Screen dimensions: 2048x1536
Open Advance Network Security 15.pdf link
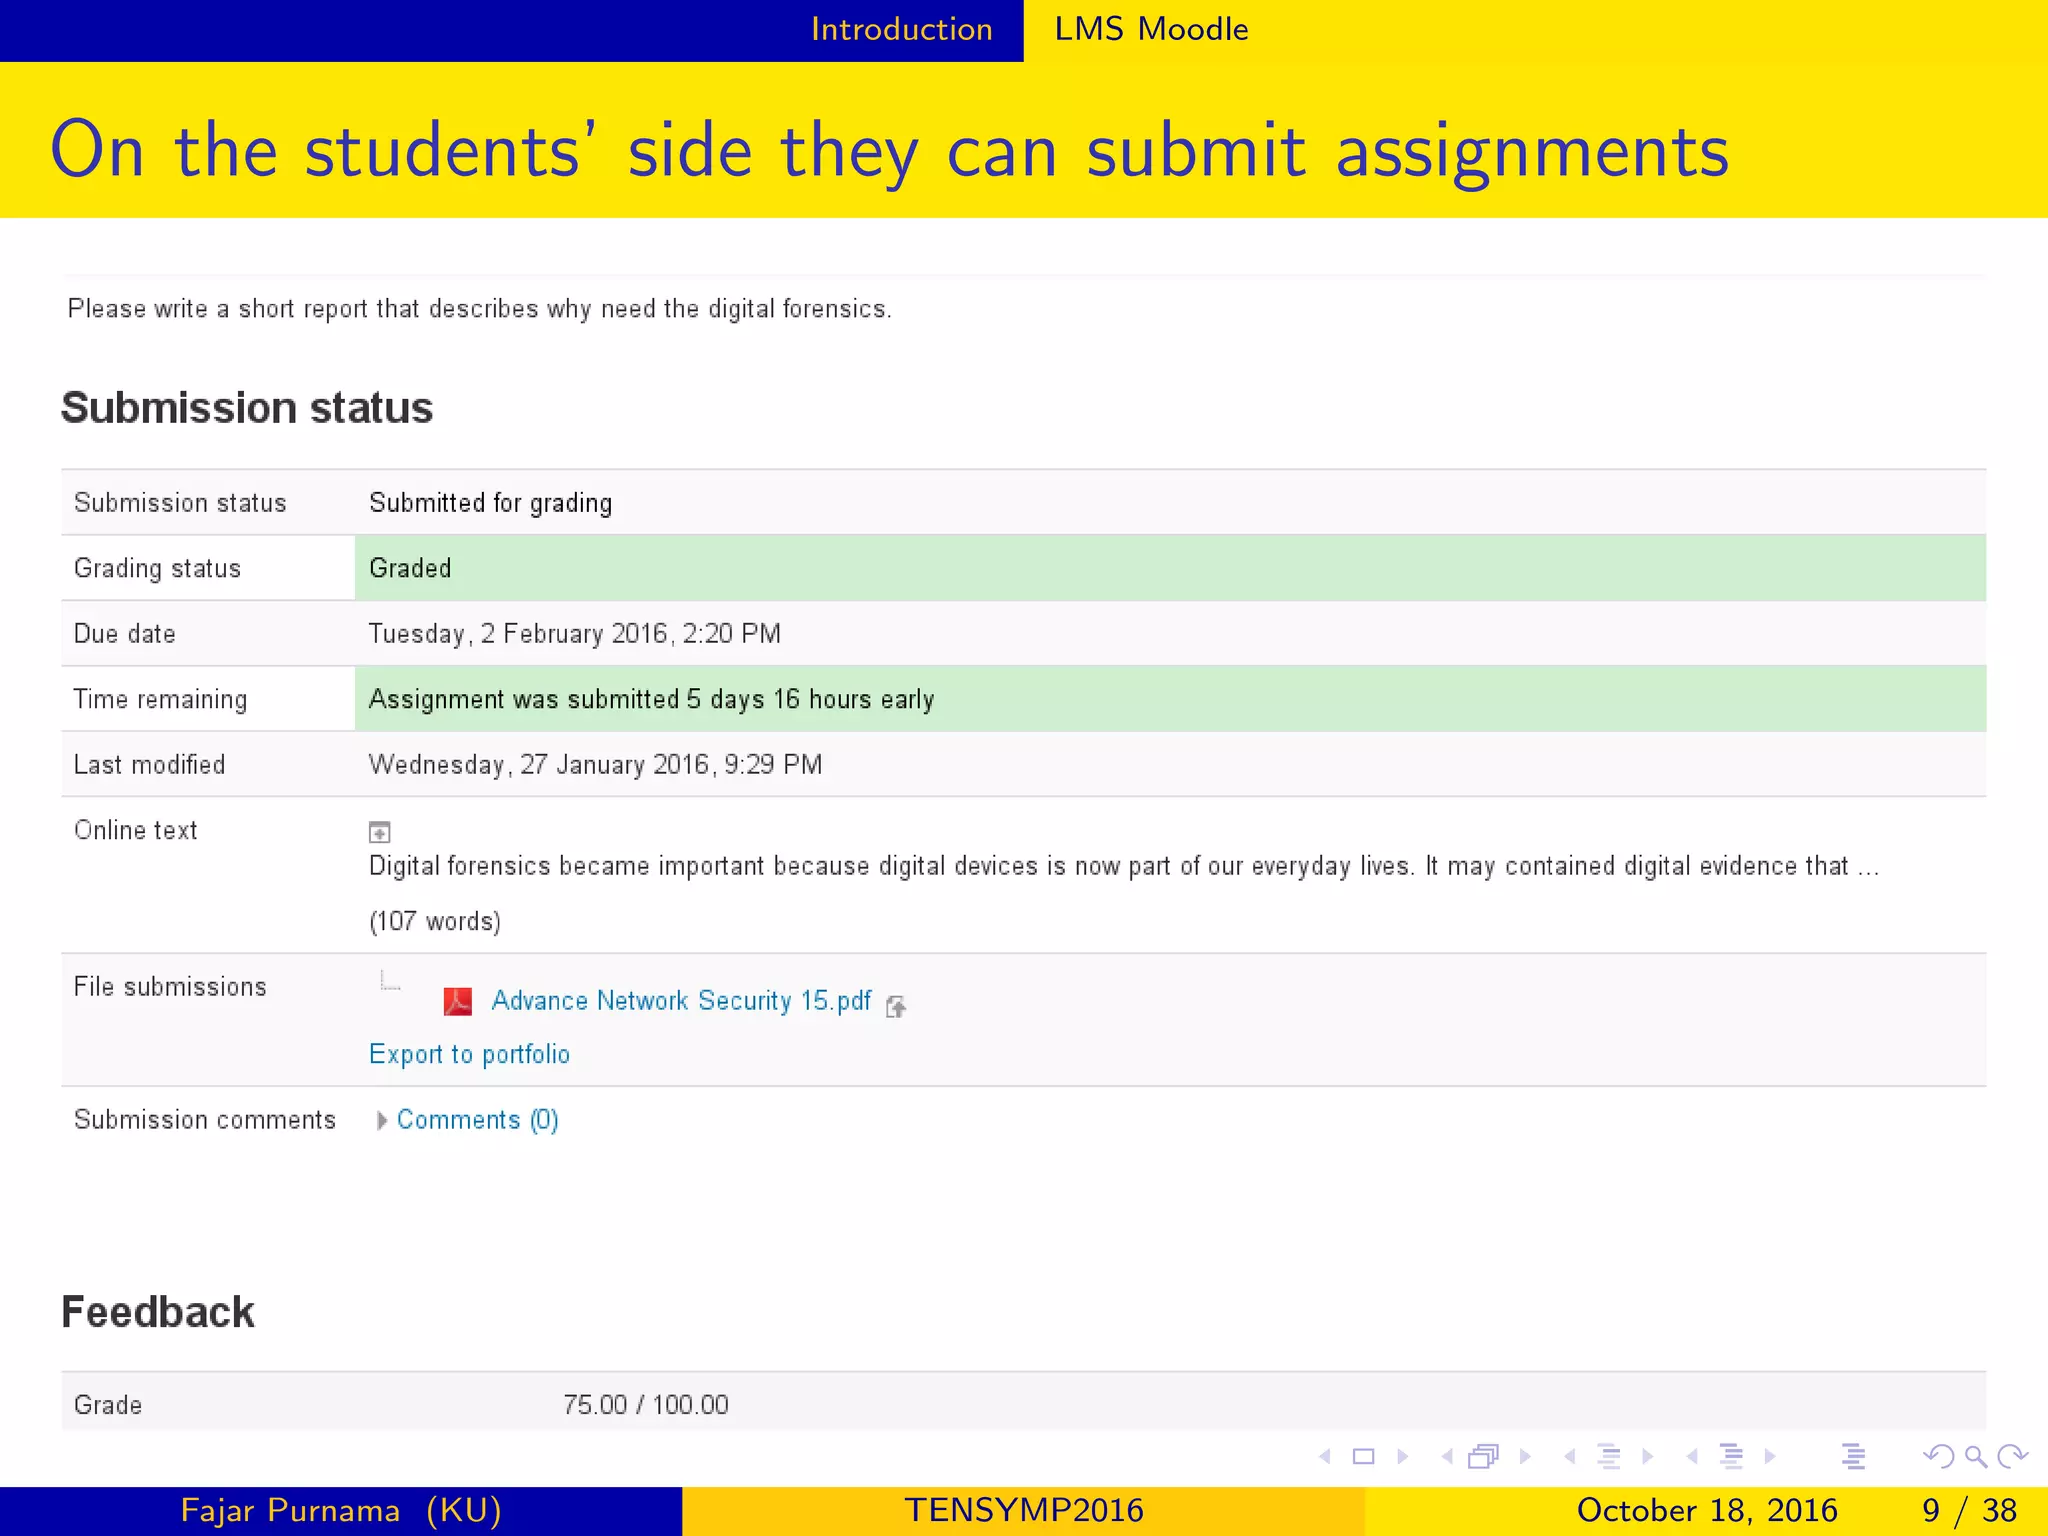[681, 1001]
